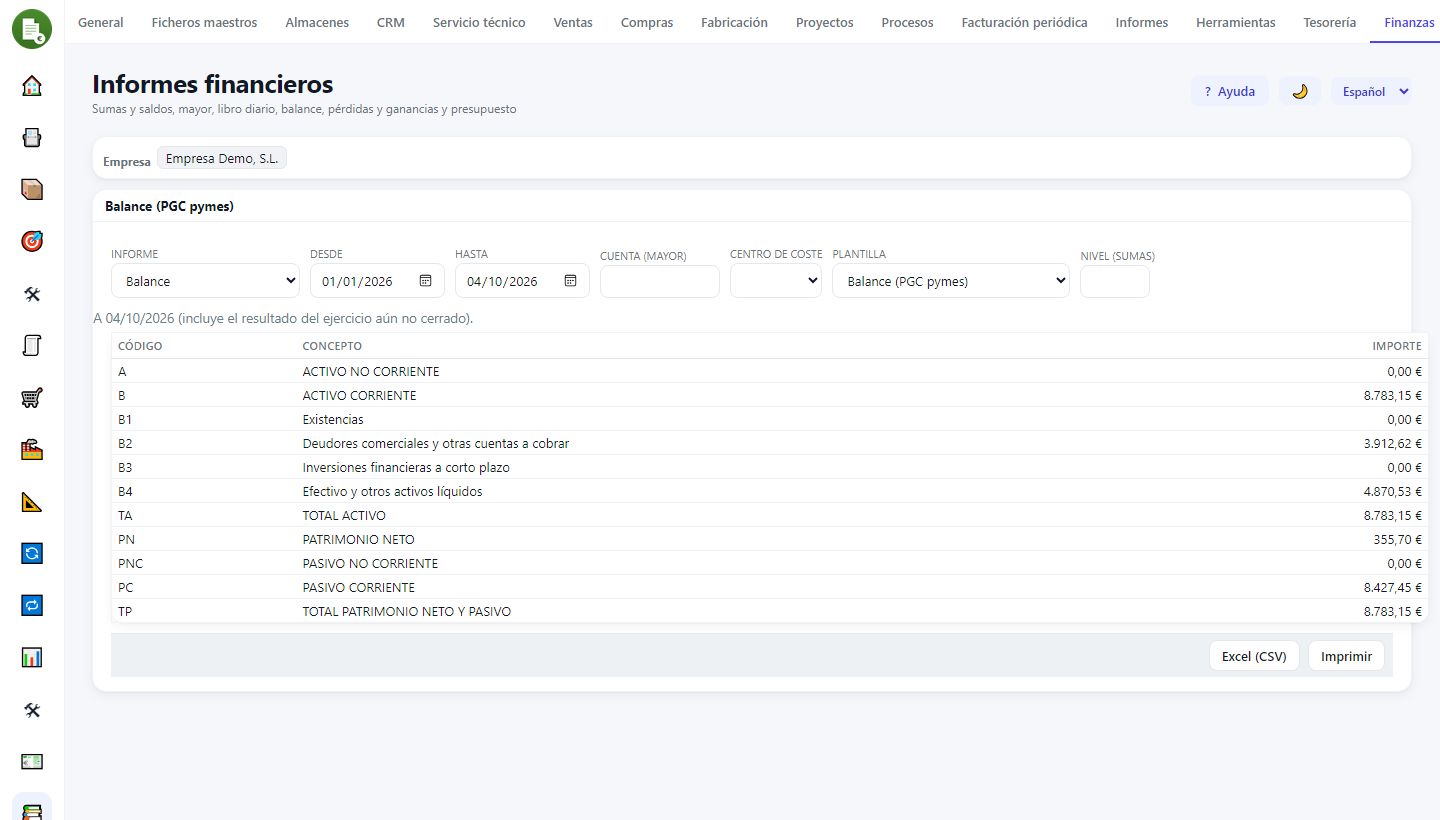Export the report with Excel (CSV)
Viewport: 1440px width, 820px height.
coord(1254,656)
